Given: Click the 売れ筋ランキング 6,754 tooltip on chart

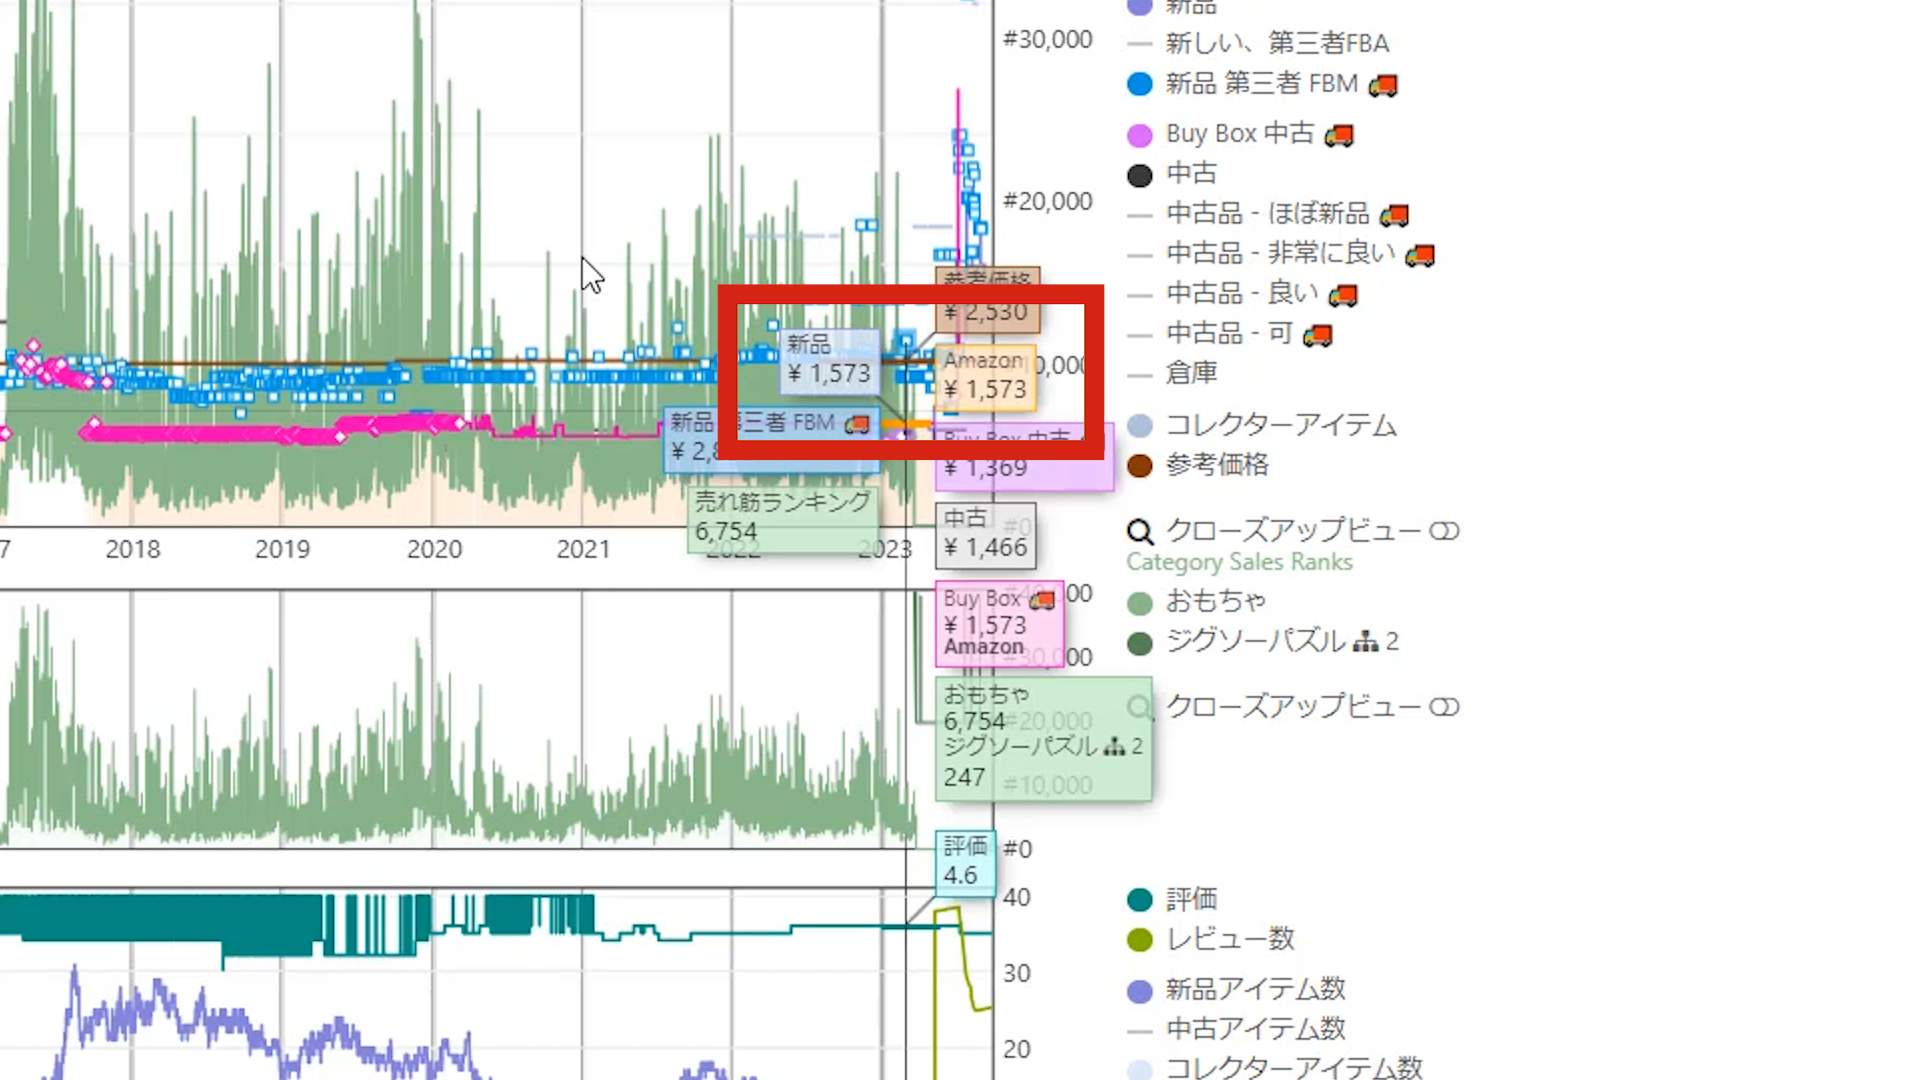Looking at the screenshot, I should pos(783,517).
